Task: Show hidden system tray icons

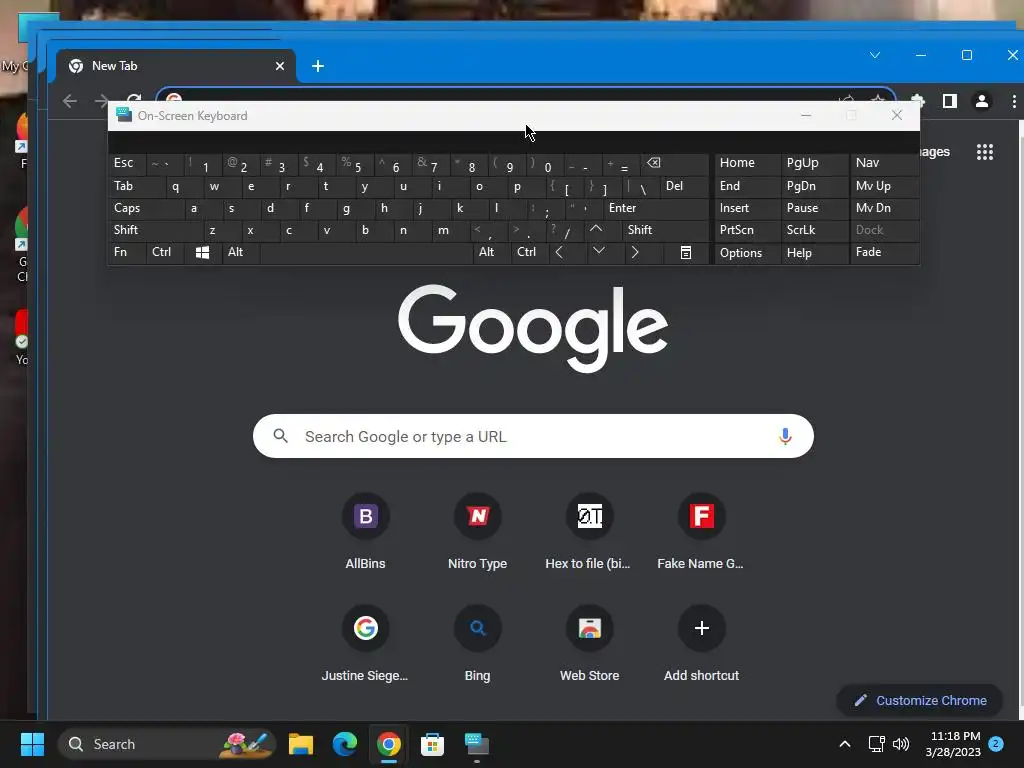Action: click(844, 744)
